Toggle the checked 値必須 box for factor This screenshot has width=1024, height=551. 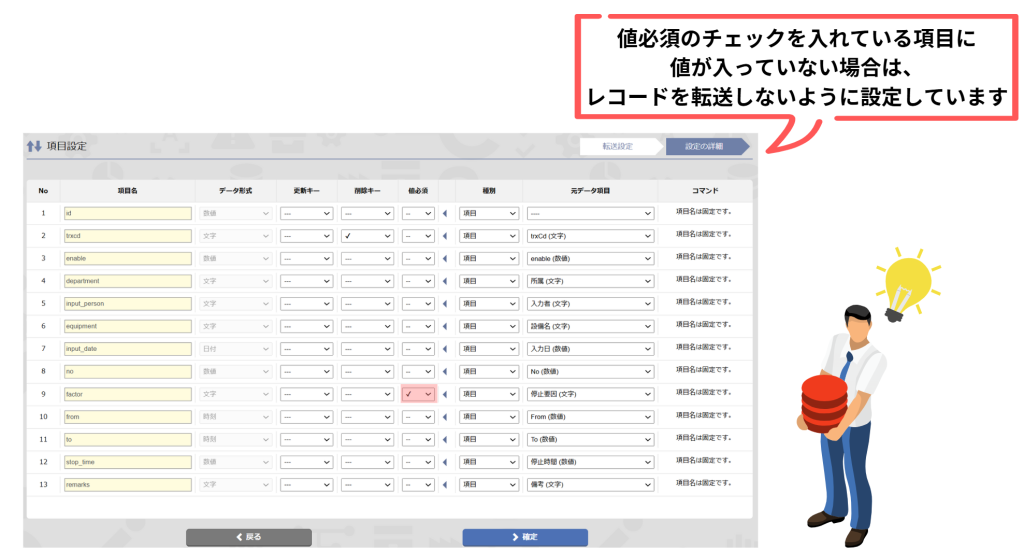pyautogui.click(x=419, y=394)
